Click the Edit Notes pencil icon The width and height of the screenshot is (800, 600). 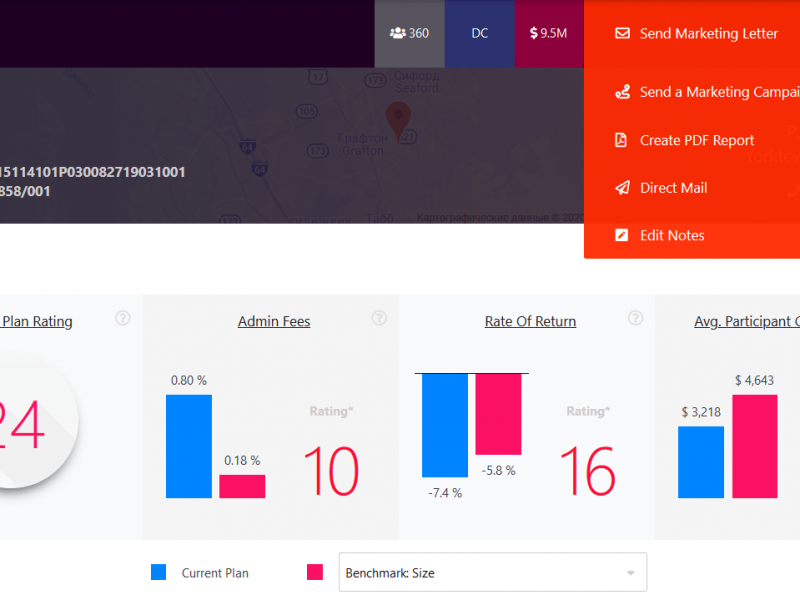point(622,235)
